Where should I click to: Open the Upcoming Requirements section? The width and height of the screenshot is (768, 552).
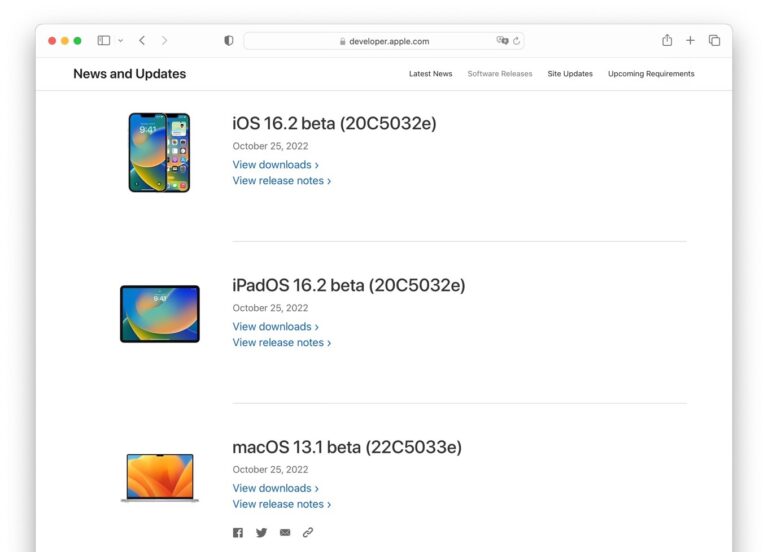[x=651, y=74]
